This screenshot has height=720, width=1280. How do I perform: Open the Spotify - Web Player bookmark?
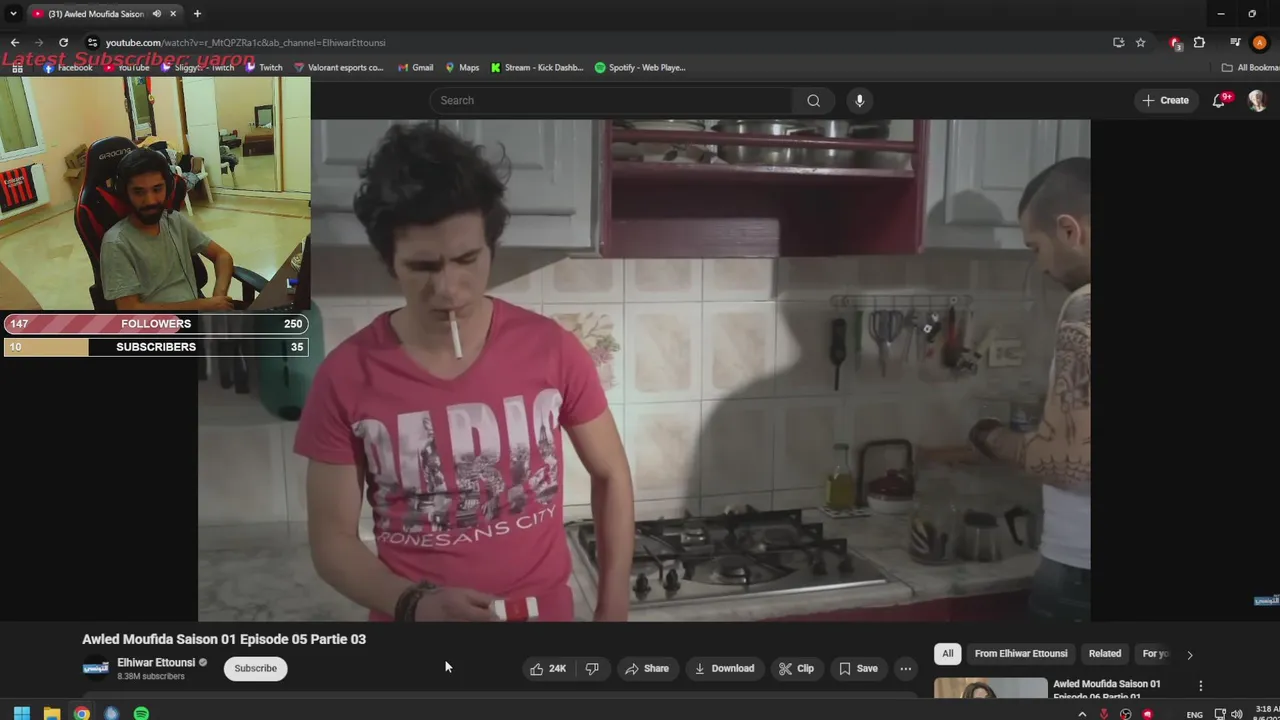pos(640,67)
